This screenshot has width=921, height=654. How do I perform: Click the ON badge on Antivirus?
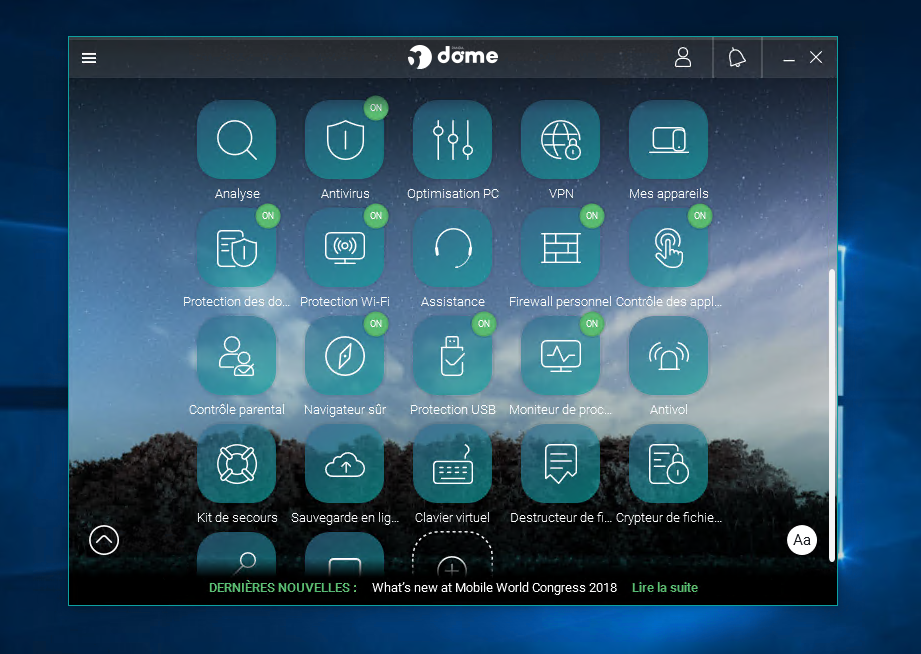point(376,108)
